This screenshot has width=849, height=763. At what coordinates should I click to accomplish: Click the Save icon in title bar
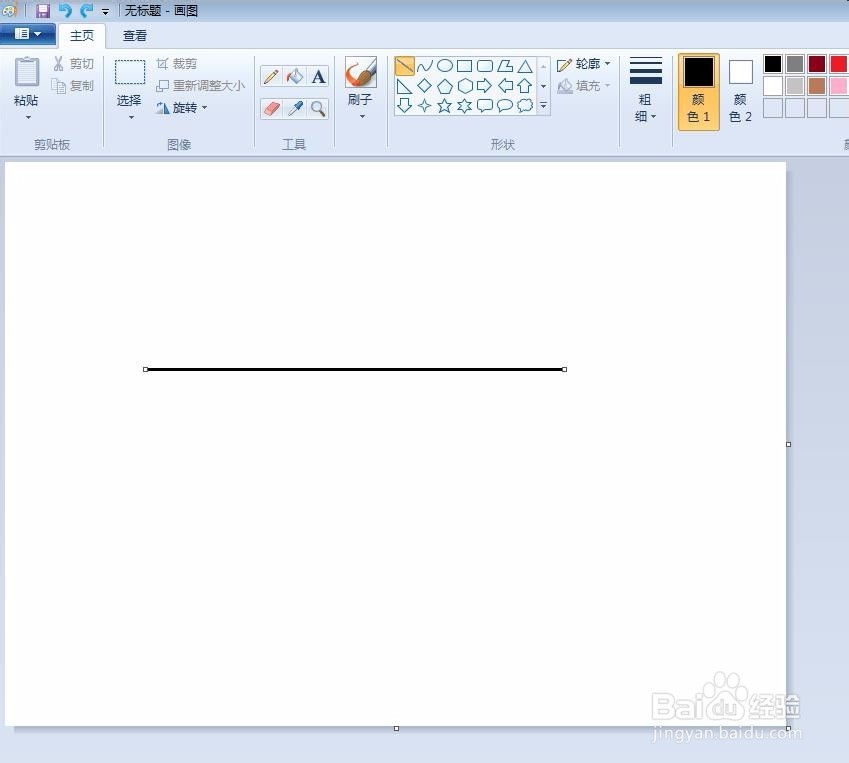coord(43,10)
